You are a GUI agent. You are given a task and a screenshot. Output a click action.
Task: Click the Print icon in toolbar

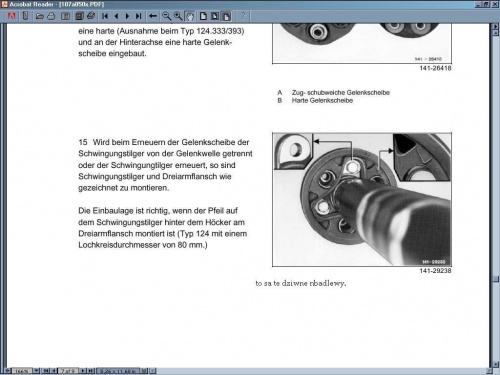point(51,16)
